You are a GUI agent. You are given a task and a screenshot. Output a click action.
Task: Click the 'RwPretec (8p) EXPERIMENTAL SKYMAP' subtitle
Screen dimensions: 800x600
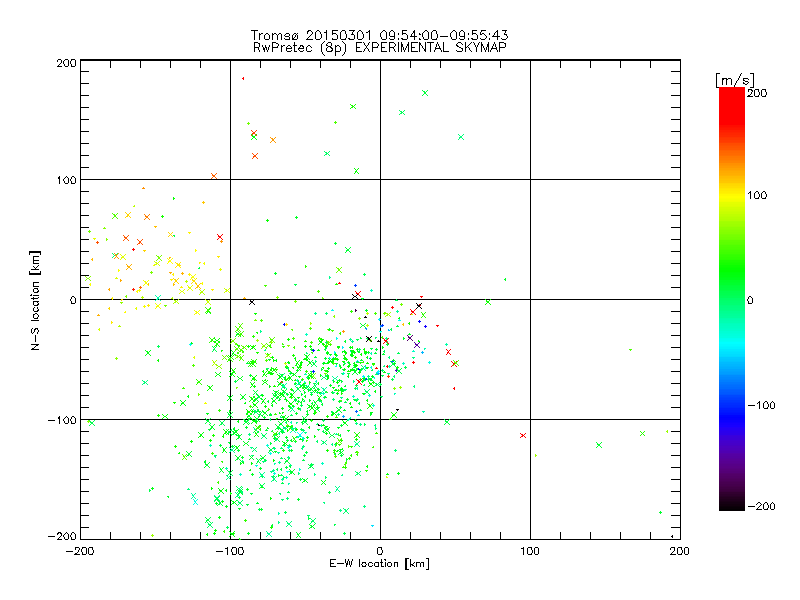380,48
